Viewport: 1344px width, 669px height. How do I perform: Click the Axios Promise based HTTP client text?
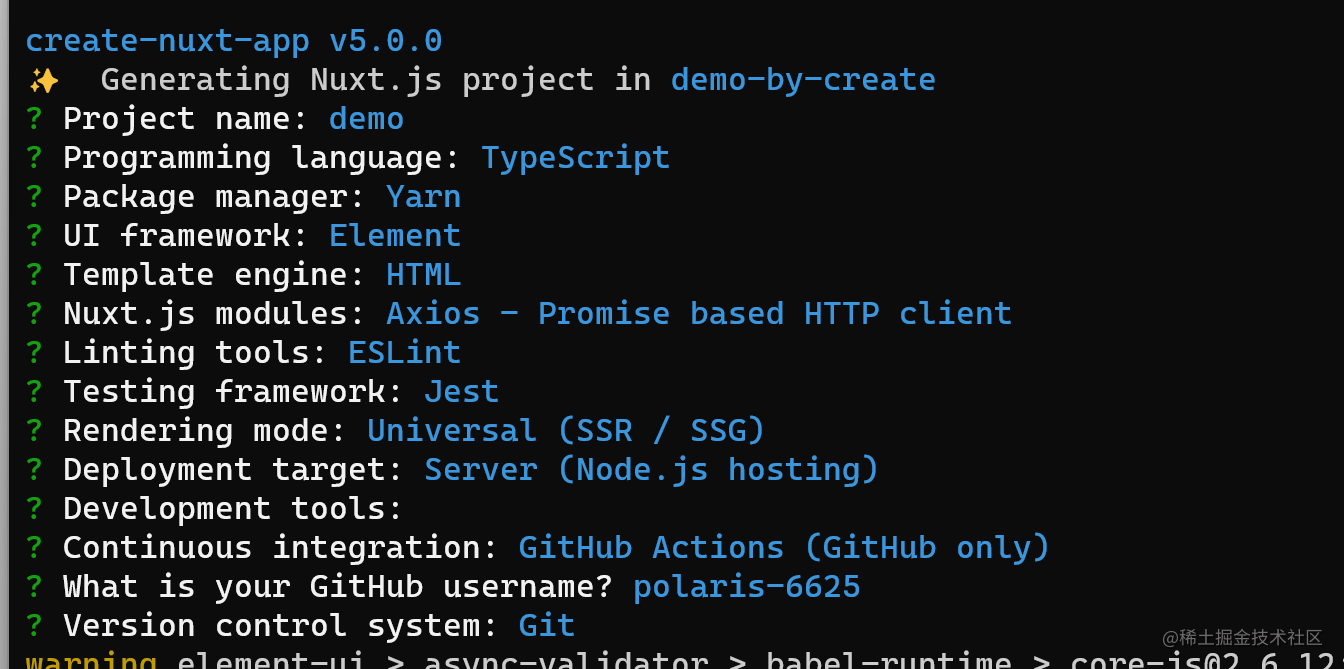[x=699, y=314]
